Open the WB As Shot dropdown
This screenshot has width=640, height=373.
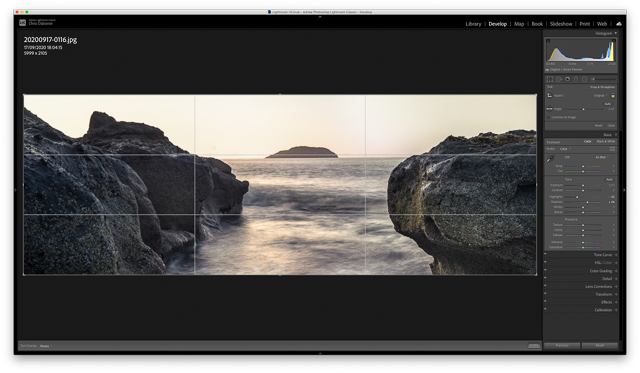602,157
